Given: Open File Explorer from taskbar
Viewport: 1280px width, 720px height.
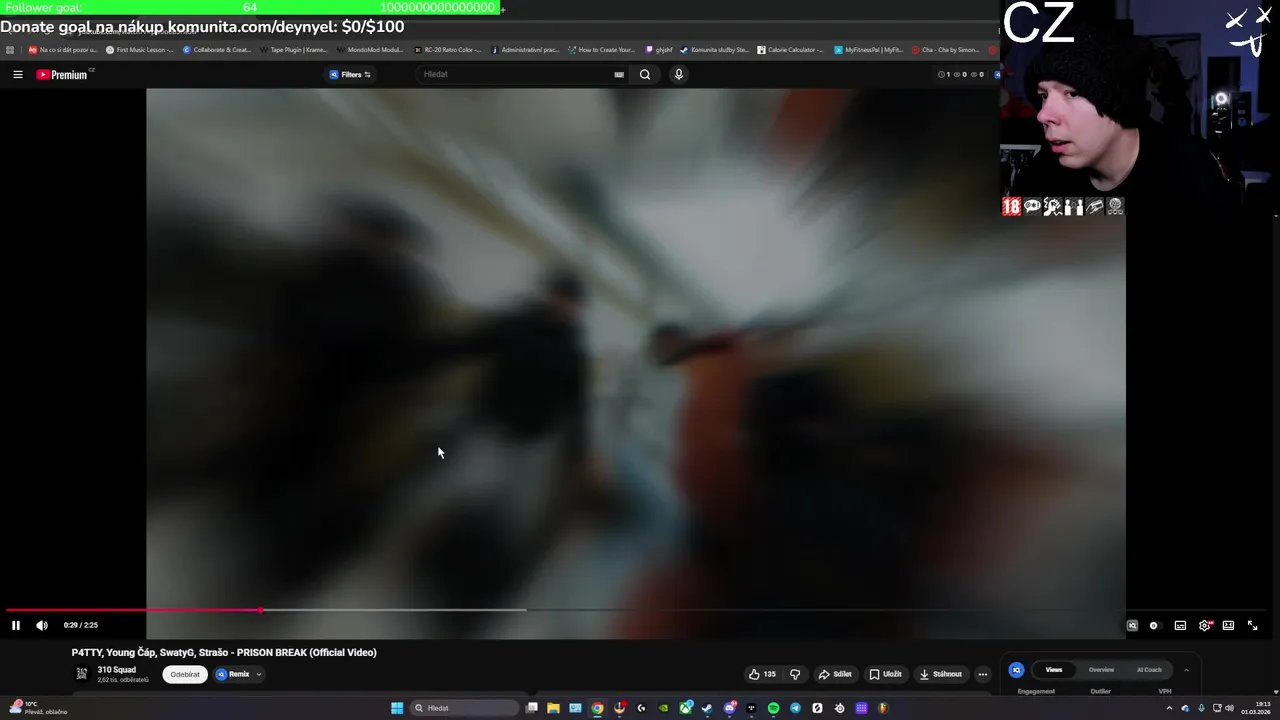Looking at the screenshot, I should pos(553,708).
